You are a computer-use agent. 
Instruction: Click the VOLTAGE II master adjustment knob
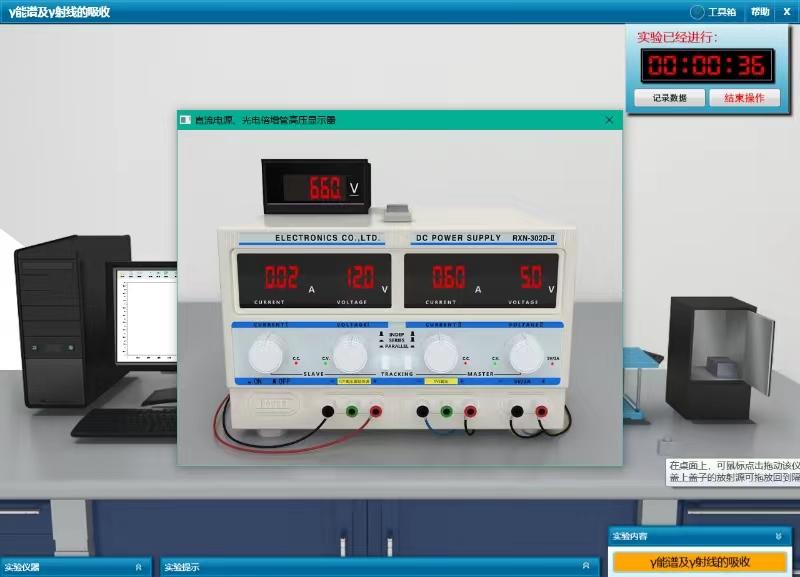pyautogui.click(x=525, y=353)
